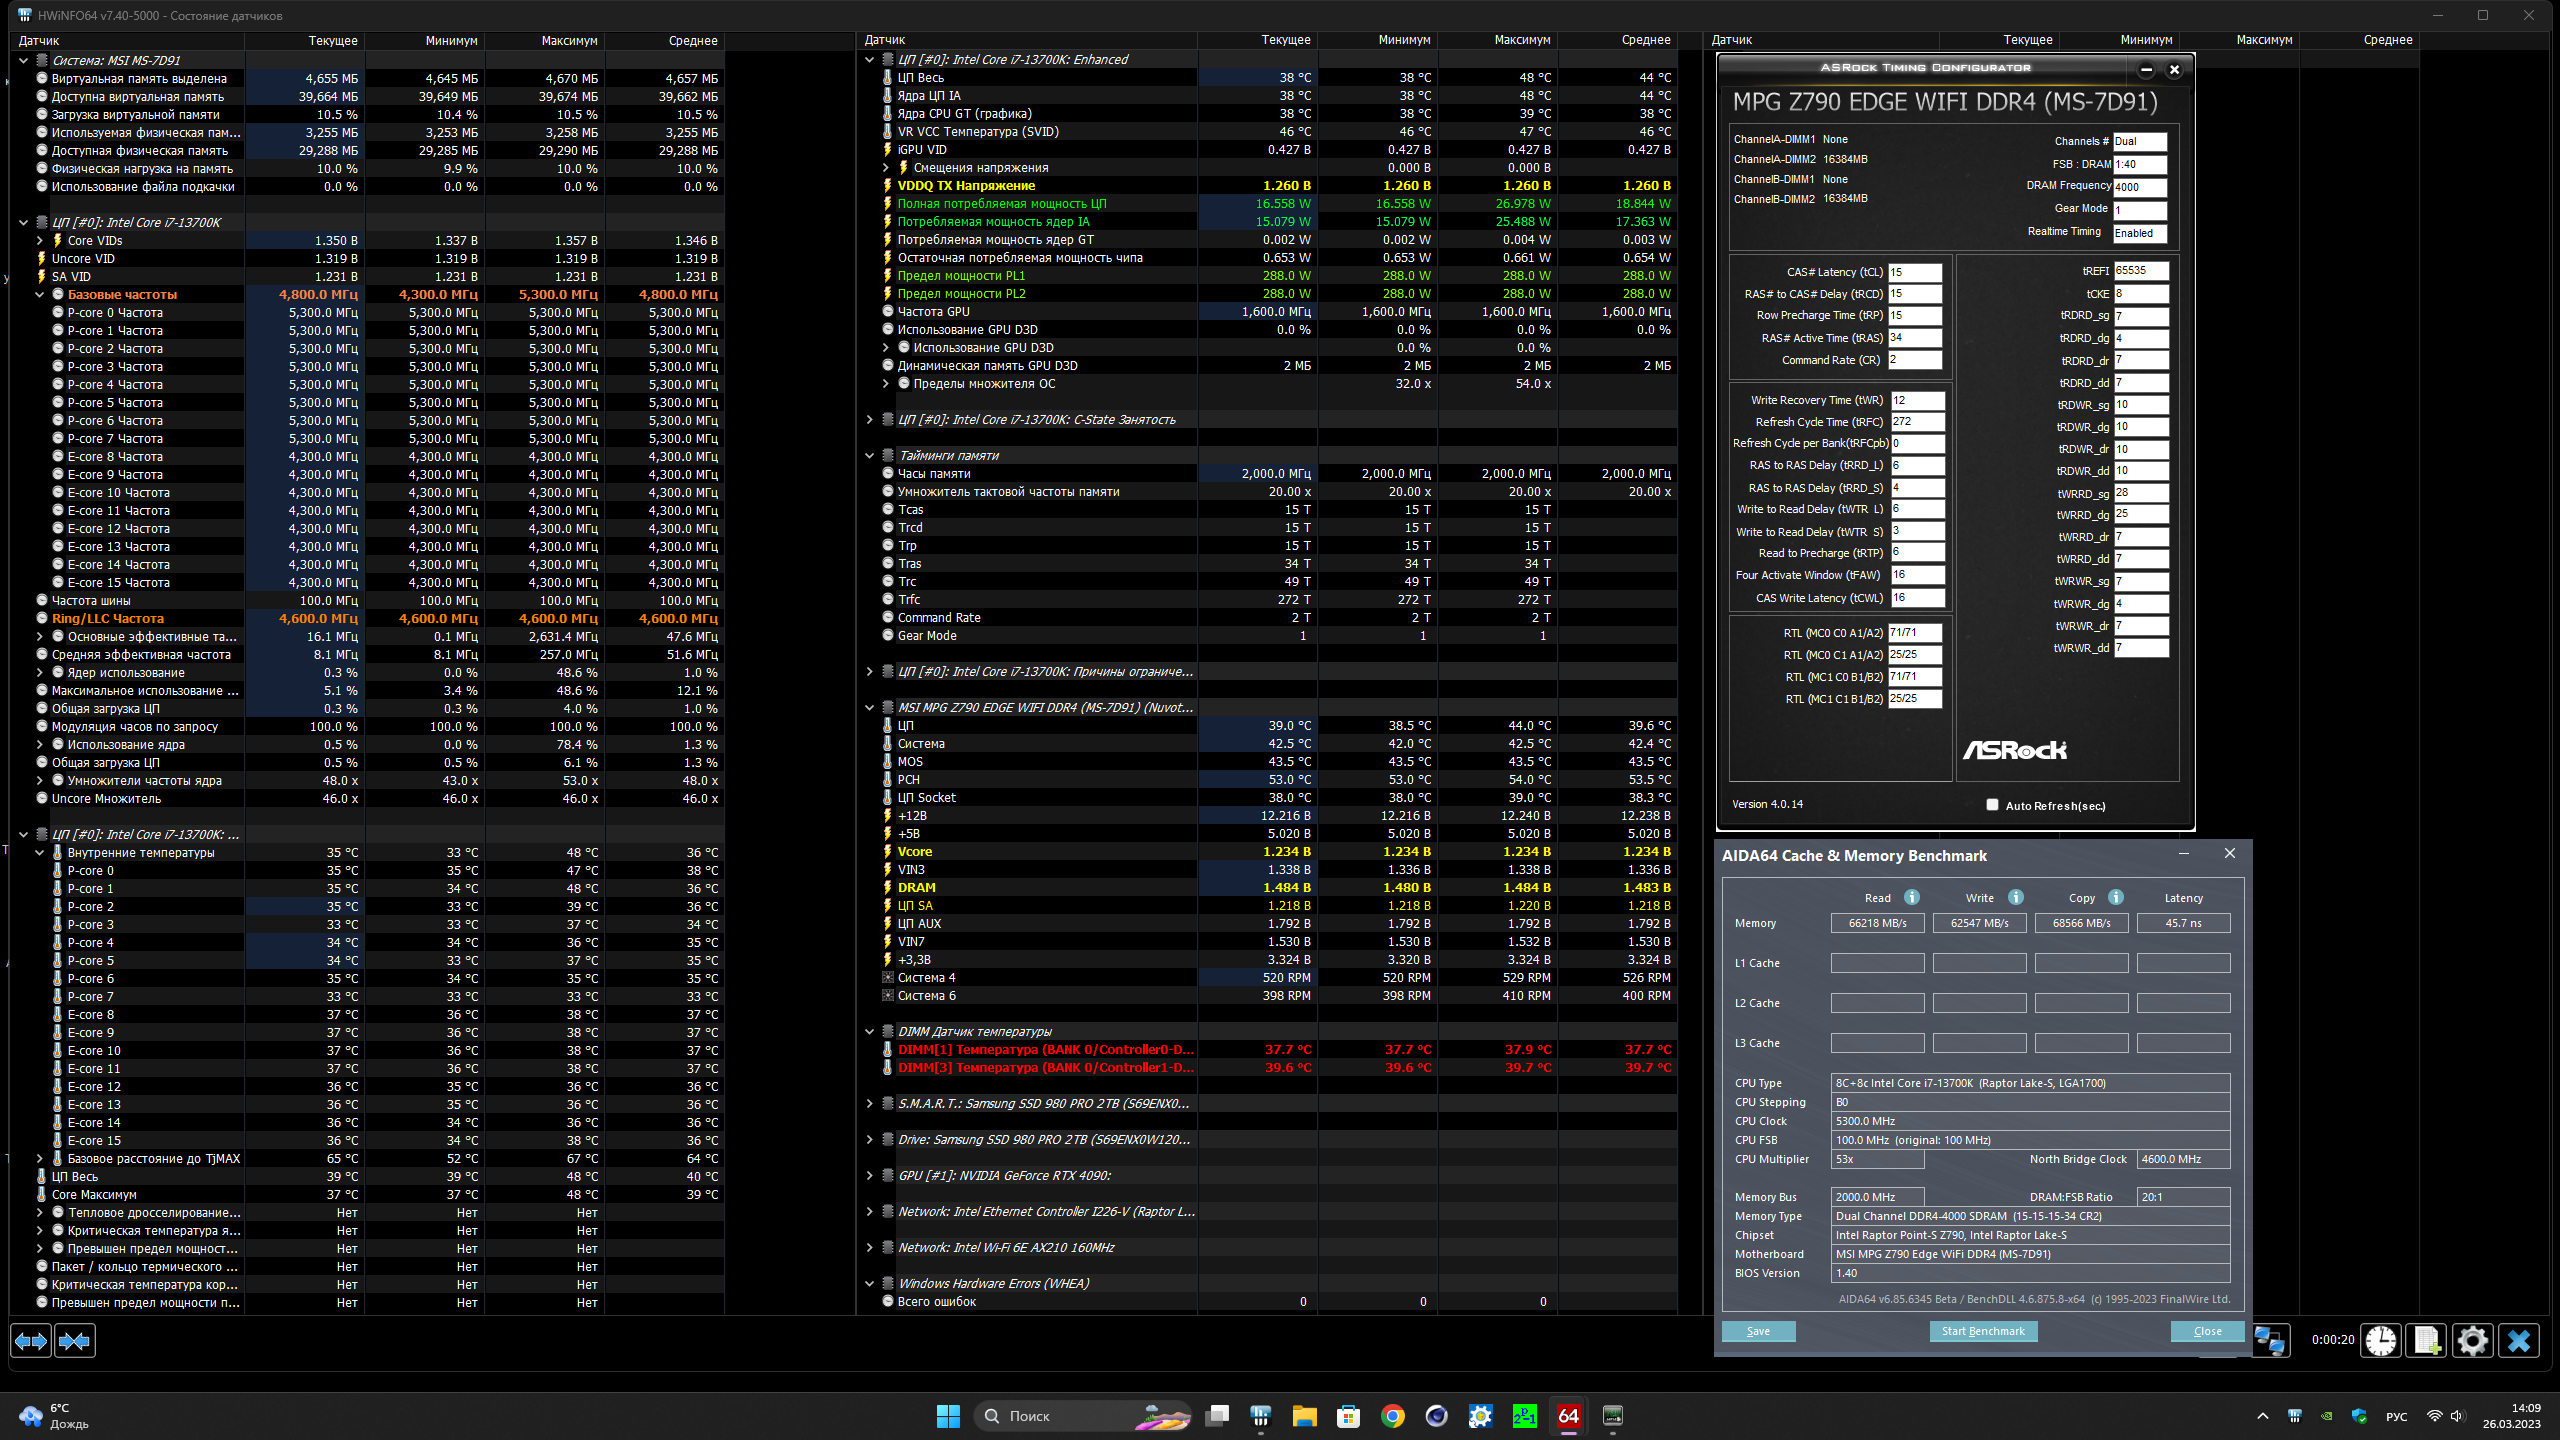Expand the Core VIDs row
Viewport: 2560px width, 1440px height.
pyautogui.click(x=40, y=241)
